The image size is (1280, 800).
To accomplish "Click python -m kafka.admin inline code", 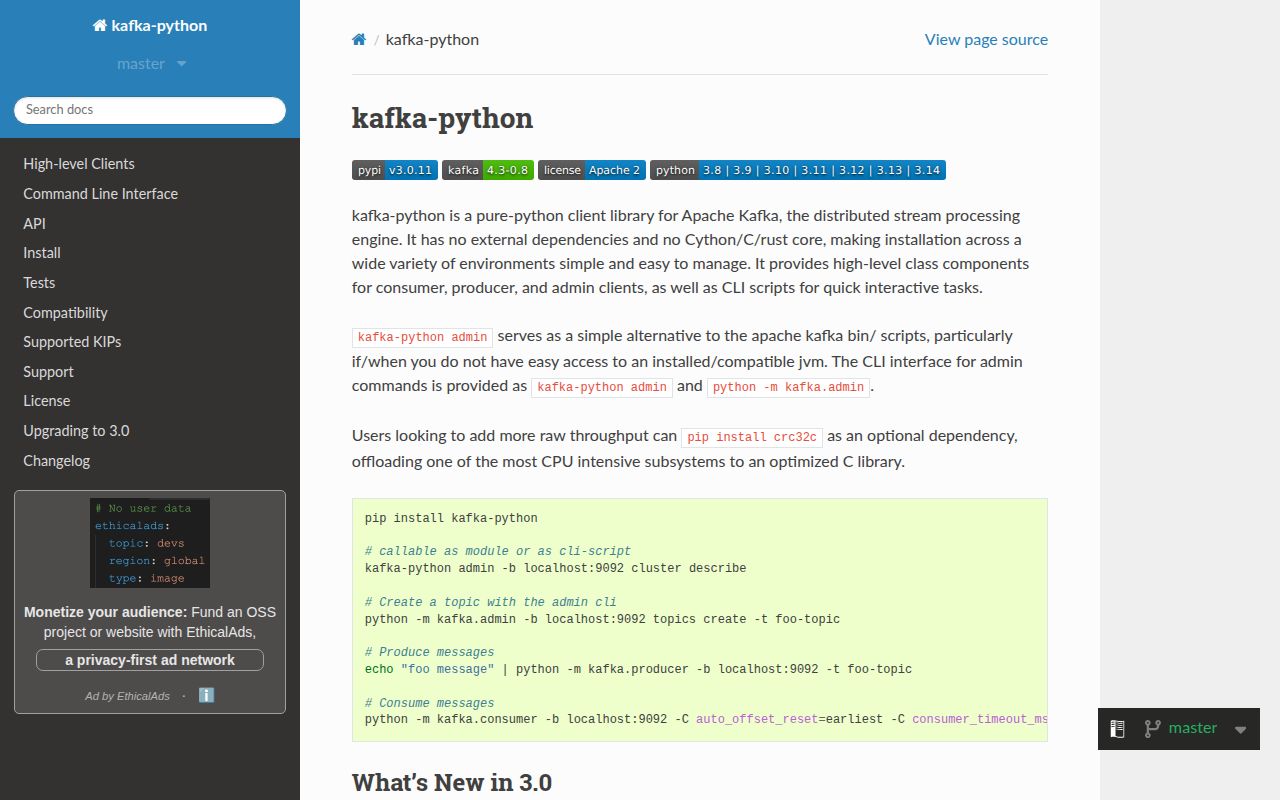I will 789,387.
